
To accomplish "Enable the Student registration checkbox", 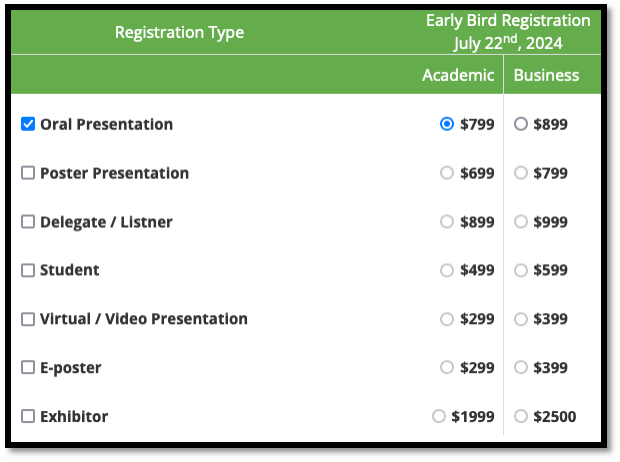I will click(x=28, y=270).
